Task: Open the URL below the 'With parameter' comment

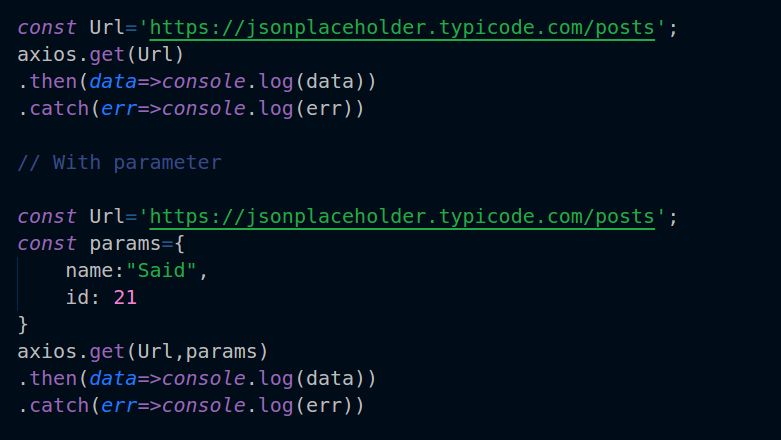Action: [x=401, y=217]
